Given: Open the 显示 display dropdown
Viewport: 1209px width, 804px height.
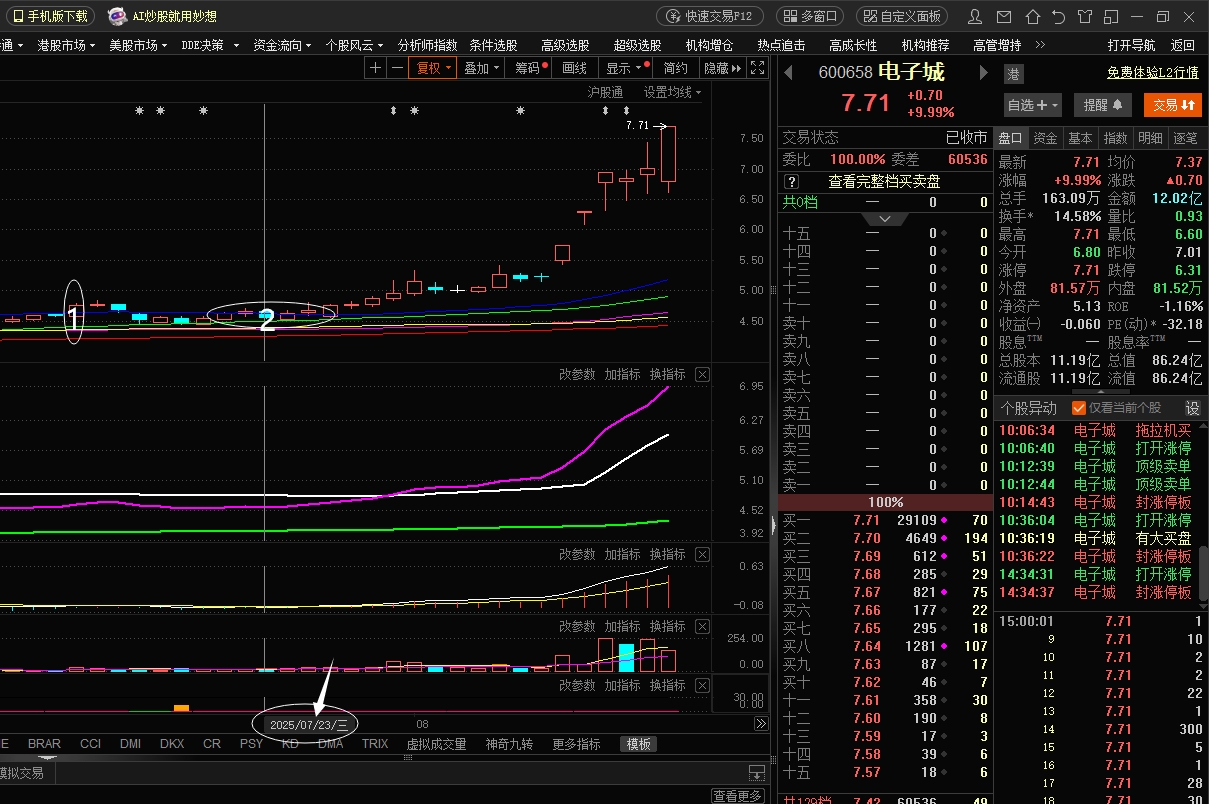Looking at the screenshot, I should pyautogui.click(x=624, y=68).
